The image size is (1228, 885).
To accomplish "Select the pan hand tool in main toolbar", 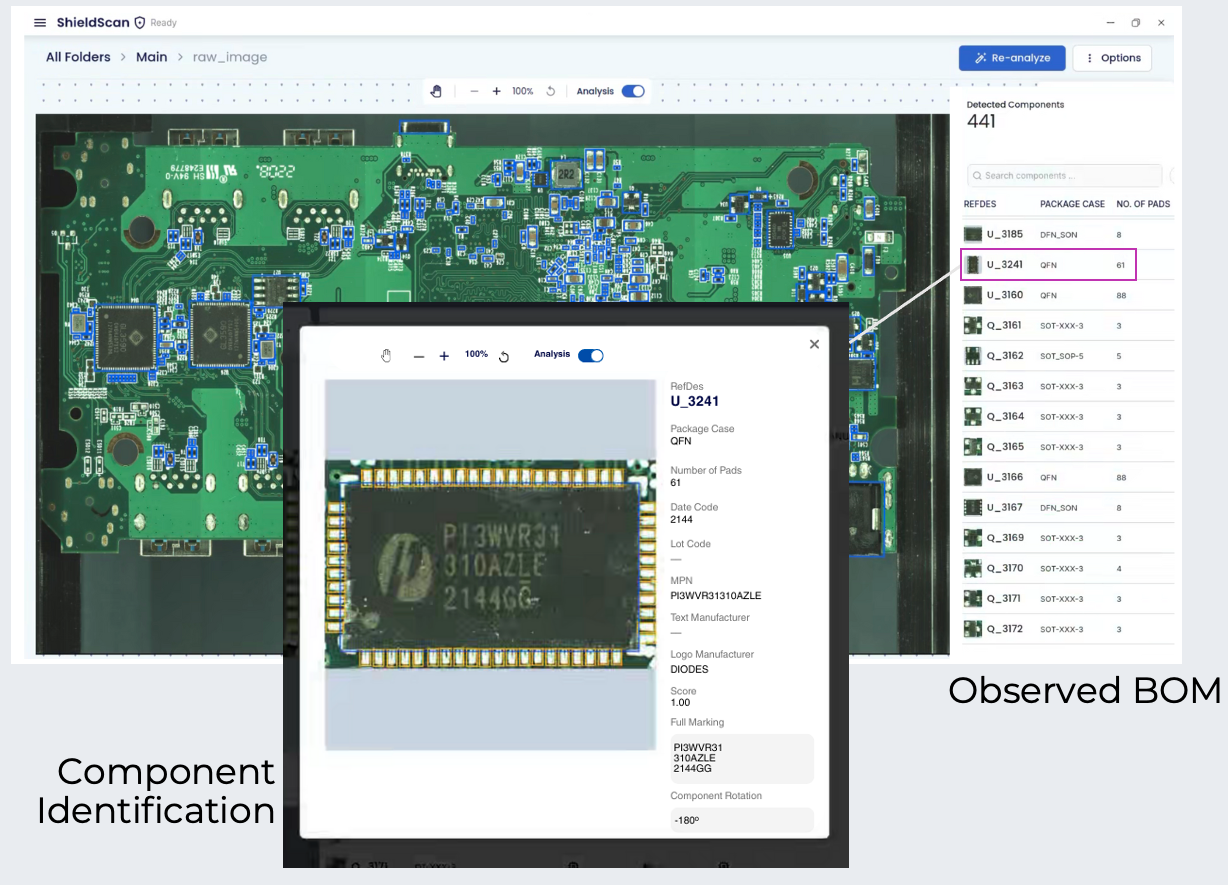I will 436,91.
